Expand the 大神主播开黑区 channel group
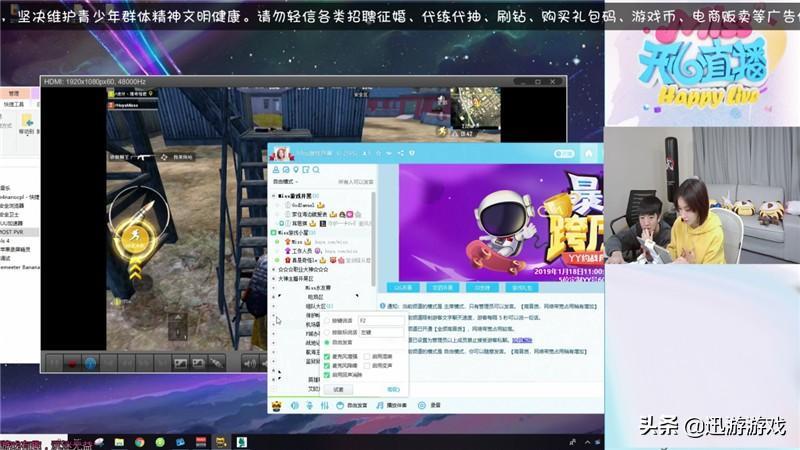The height and width of the screenshot is (450, 800). pos(274,279)
